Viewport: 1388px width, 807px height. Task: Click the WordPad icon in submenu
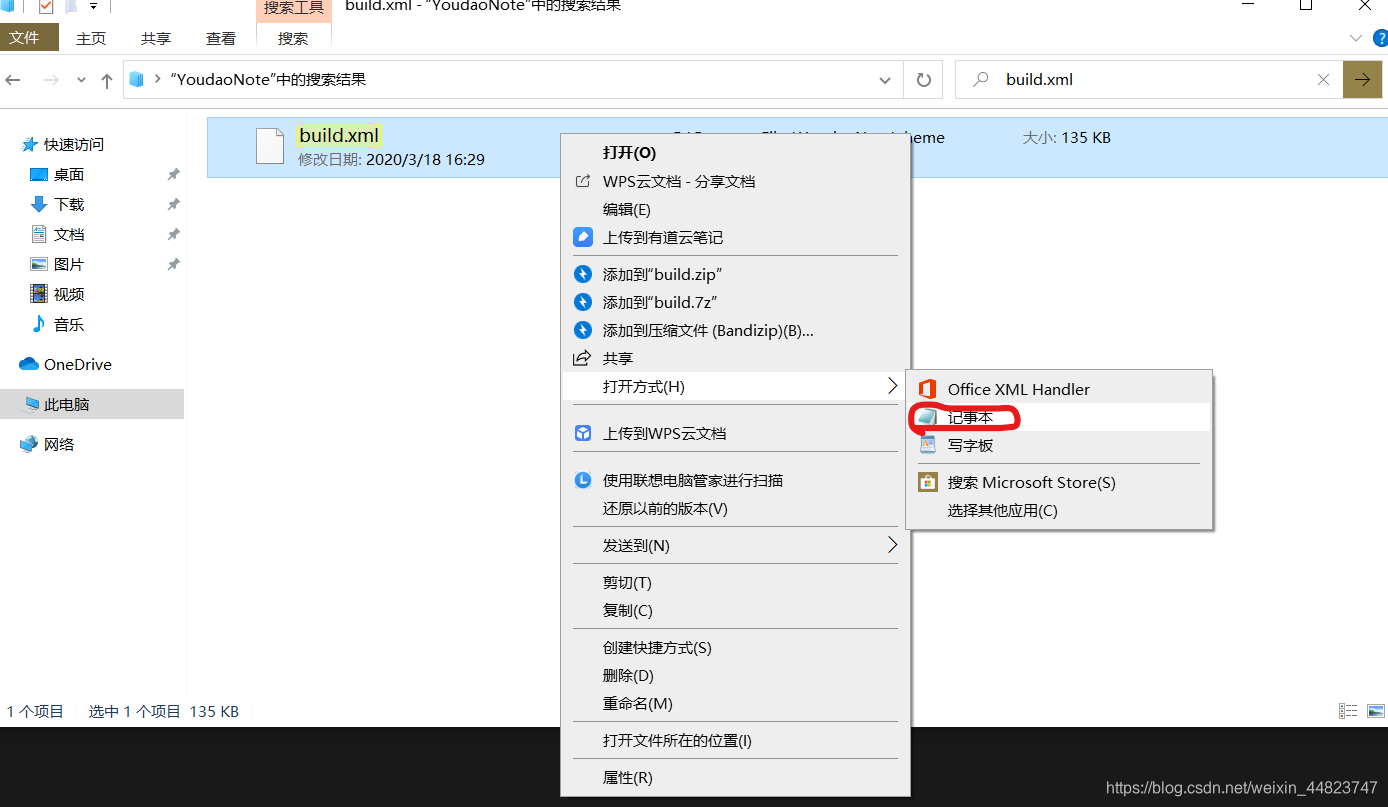pyautogui.click(x=928, y=445)
